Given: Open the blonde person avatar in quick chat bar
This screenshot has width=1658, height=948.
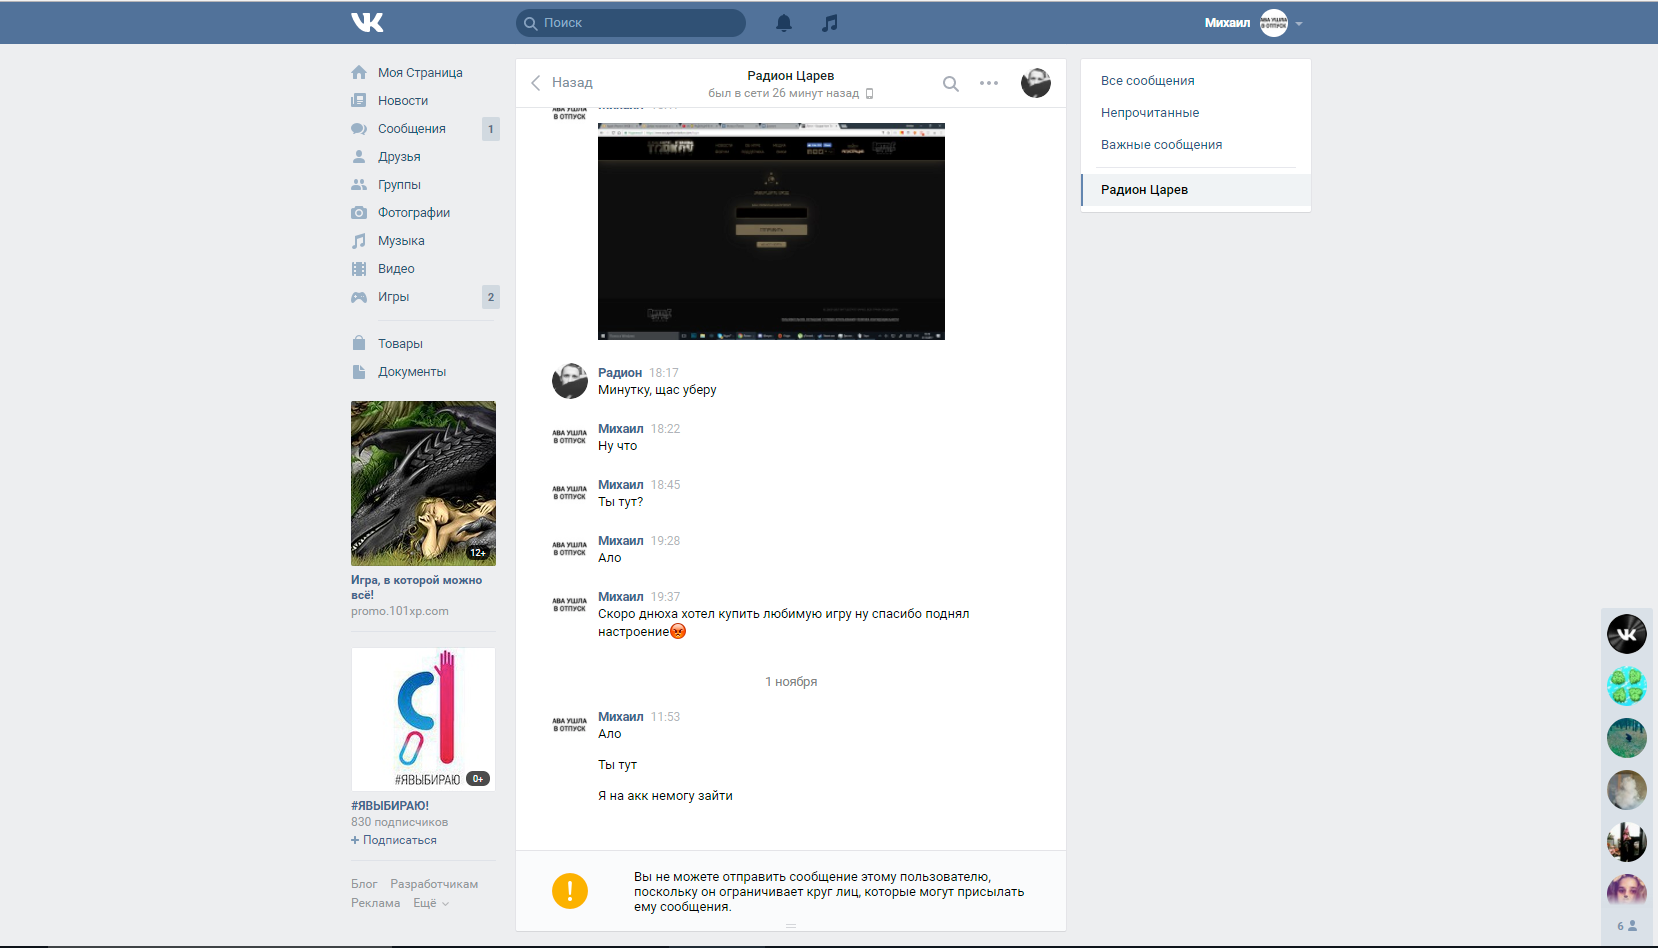Looking at the screenshot, I should tap(1627, 790).
